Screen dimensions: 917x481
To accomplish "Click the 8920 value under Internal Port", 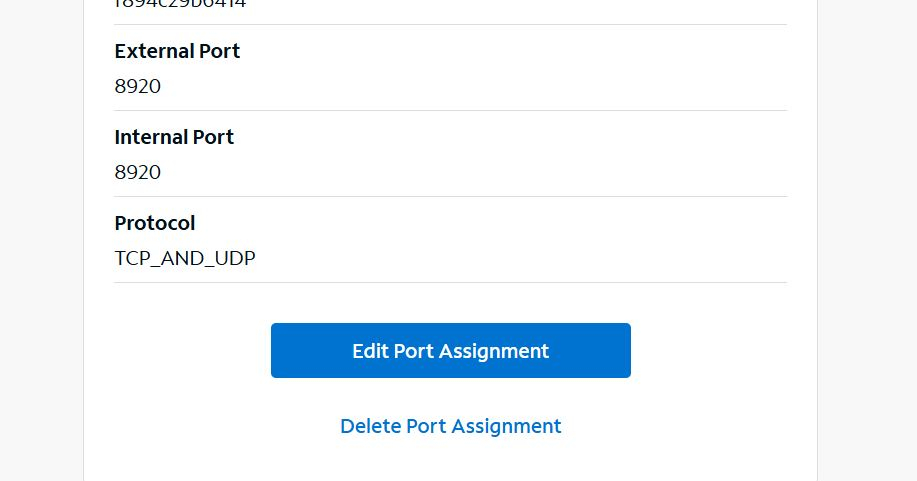I will click(138, 173).
